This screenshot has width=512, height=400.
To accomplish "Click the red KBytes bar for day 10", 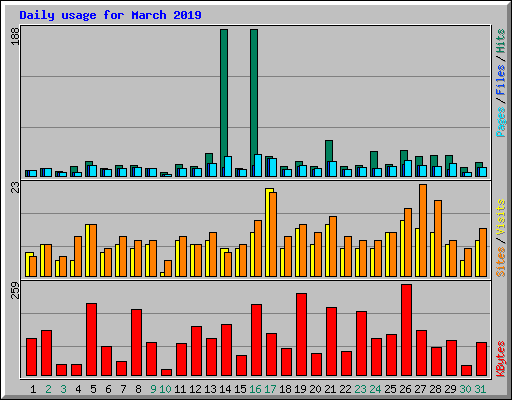I will [x=167, y=372].
